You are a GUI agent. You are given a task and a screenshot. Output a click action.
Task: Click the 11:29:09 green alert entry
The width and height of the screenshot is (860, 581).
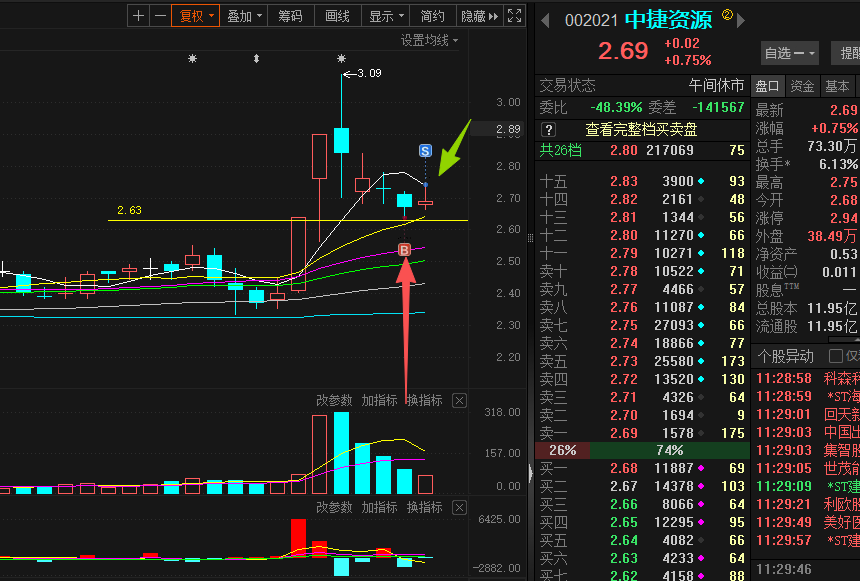coord(807,486)
